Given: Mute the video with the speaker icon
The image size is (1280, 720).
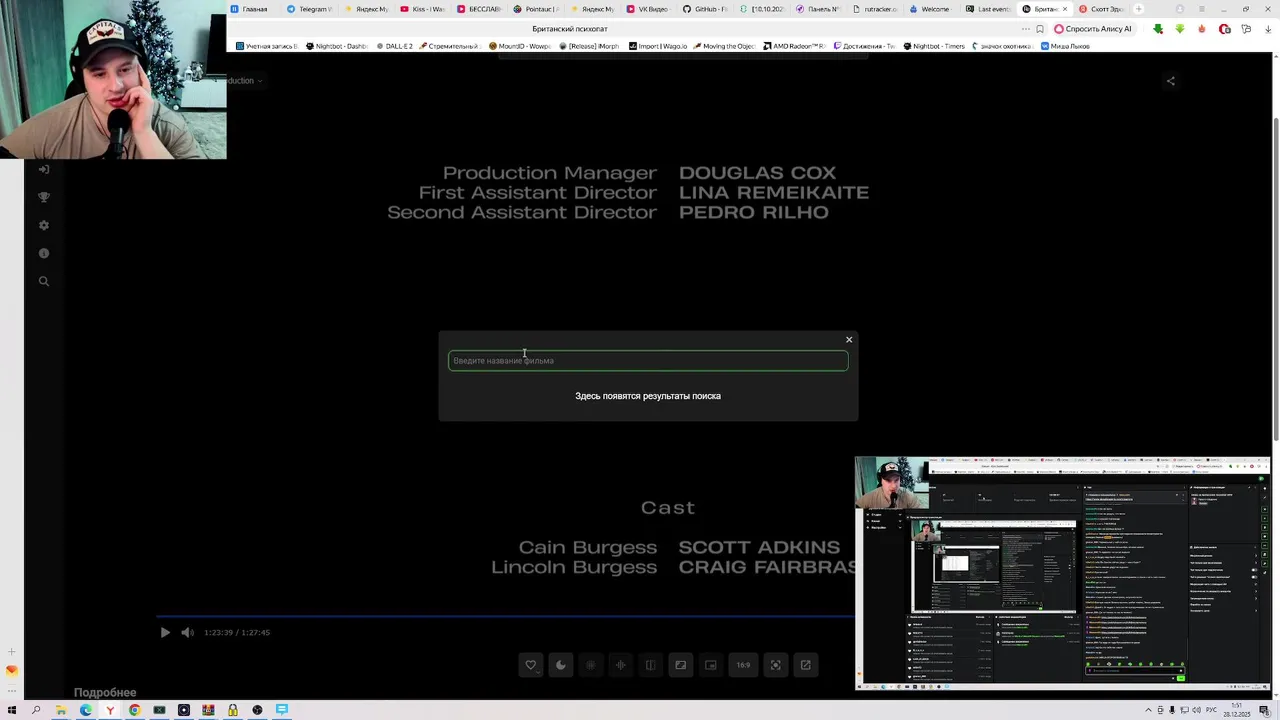Looking at the screenshot, I should tap(187, 632).
